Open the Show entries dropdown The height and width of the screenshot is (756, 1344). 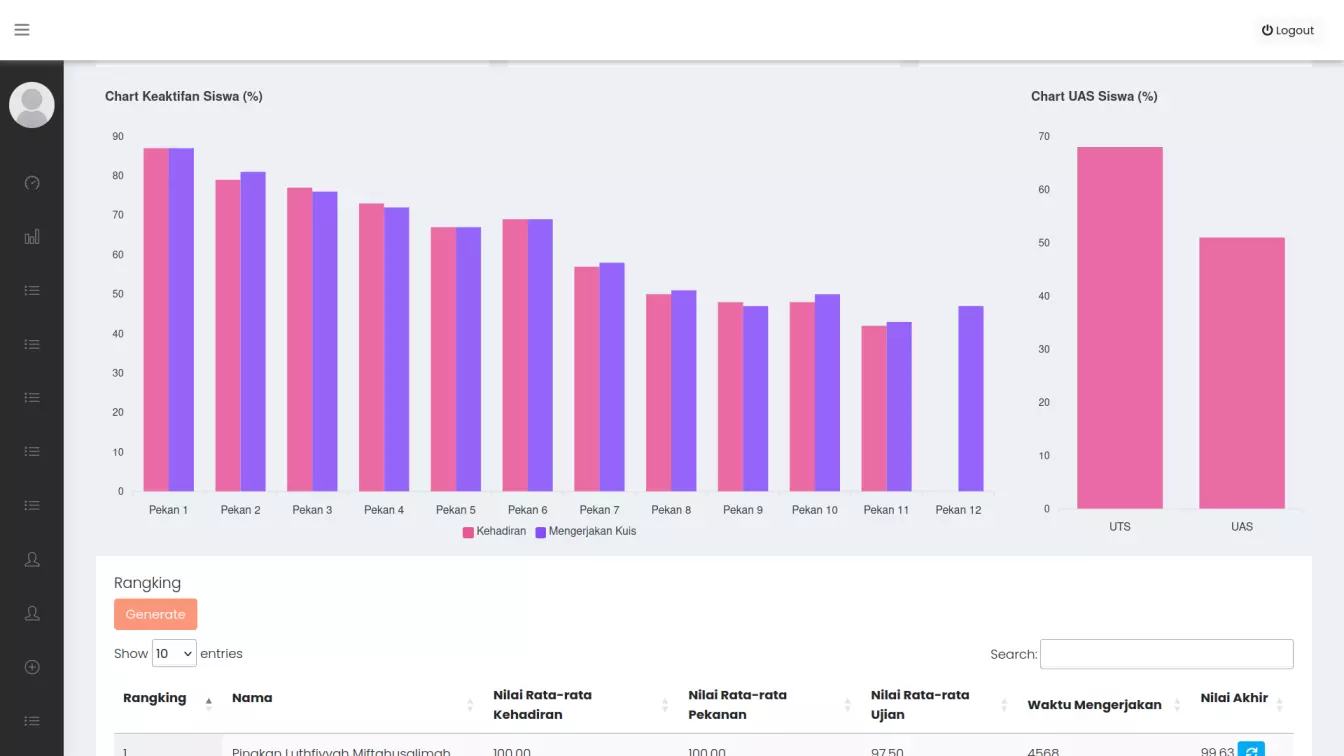pos(174,654)
